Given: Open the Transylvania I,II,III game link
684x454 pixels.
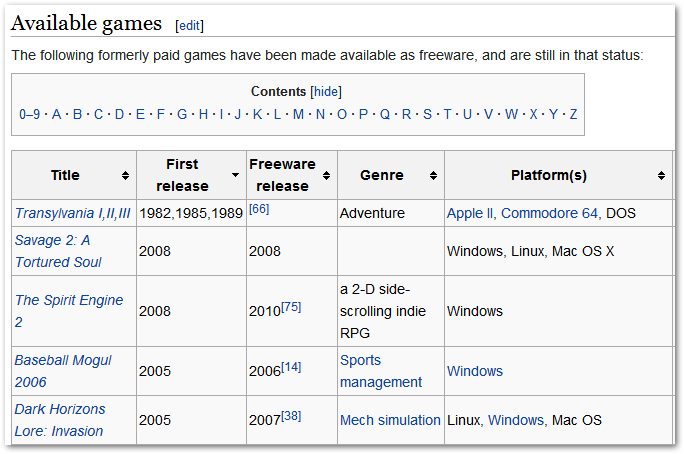Looking at the screenshot, I should (x=73, y=213).
